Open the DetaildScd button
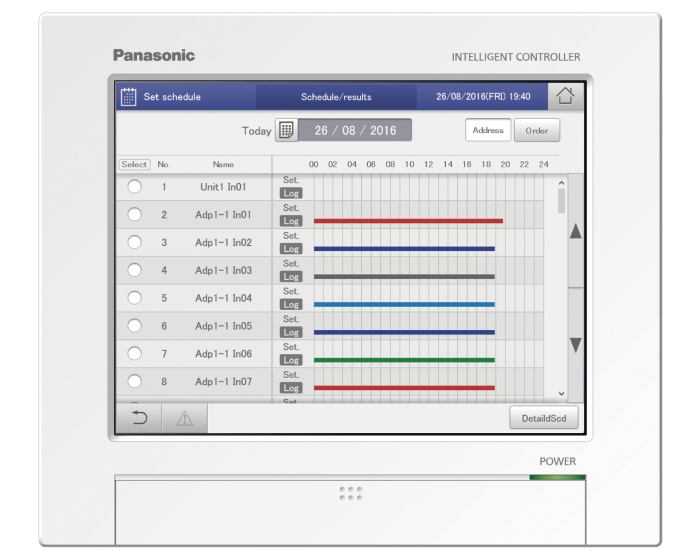700x560 pixels. tap(543, 418)
